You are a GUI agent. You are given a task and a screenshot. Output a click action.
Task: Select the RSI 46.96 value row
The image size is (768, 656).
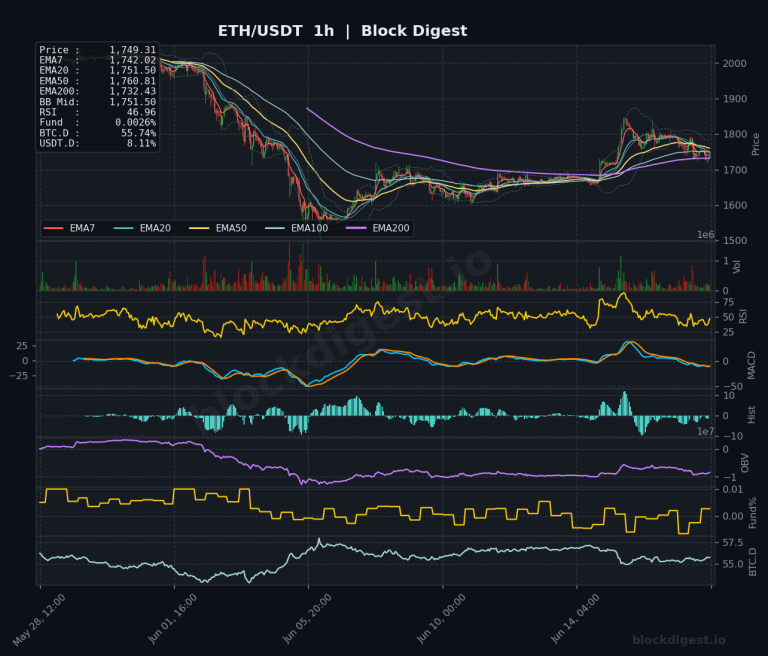coord(97,112)
